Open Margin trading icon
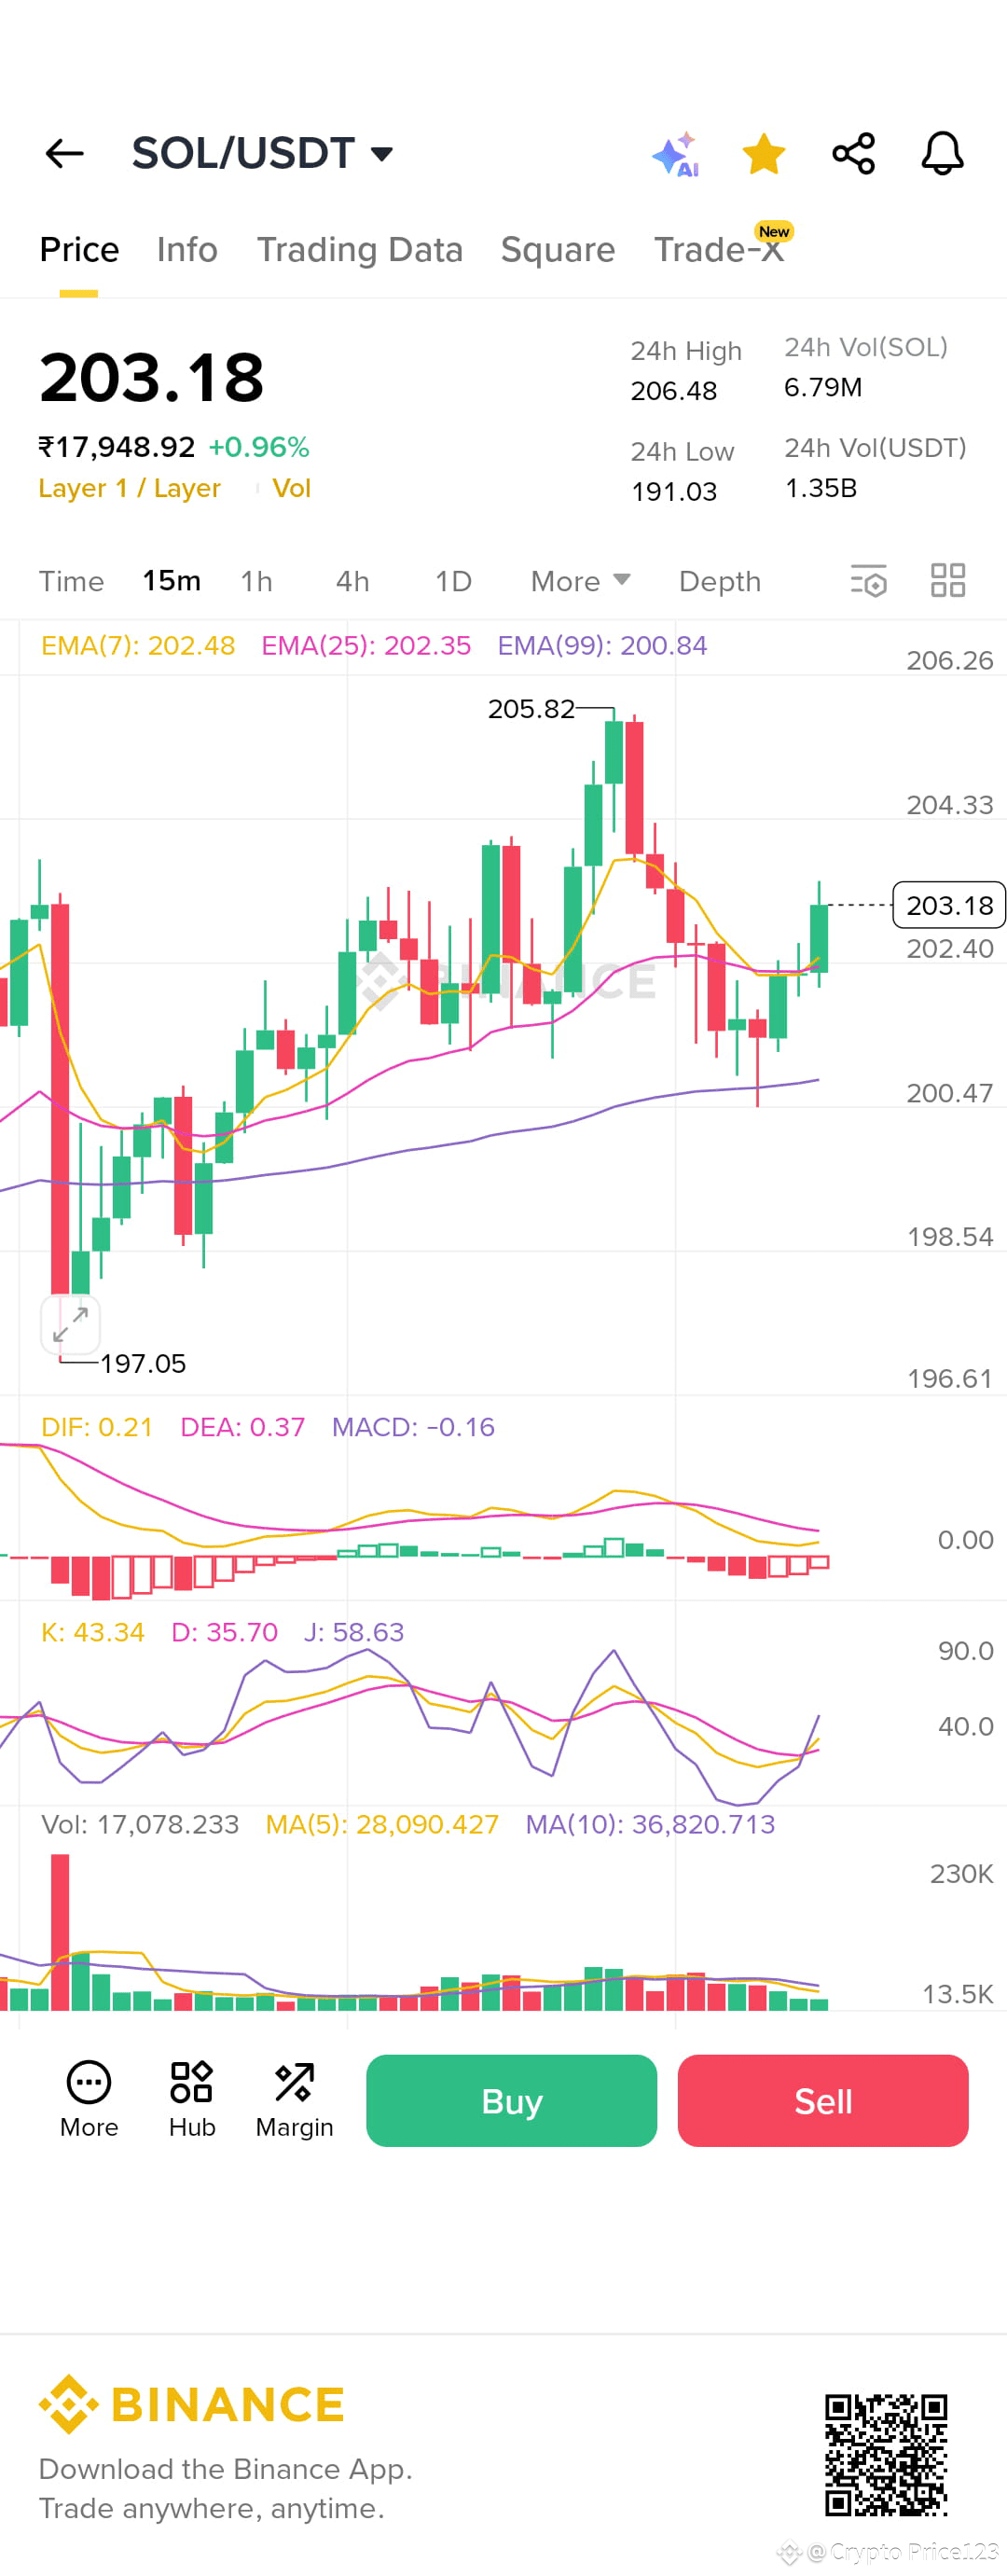The height and width of the screenshot is (2576, 1007). pyautogui.click(x=294, y=2098)
